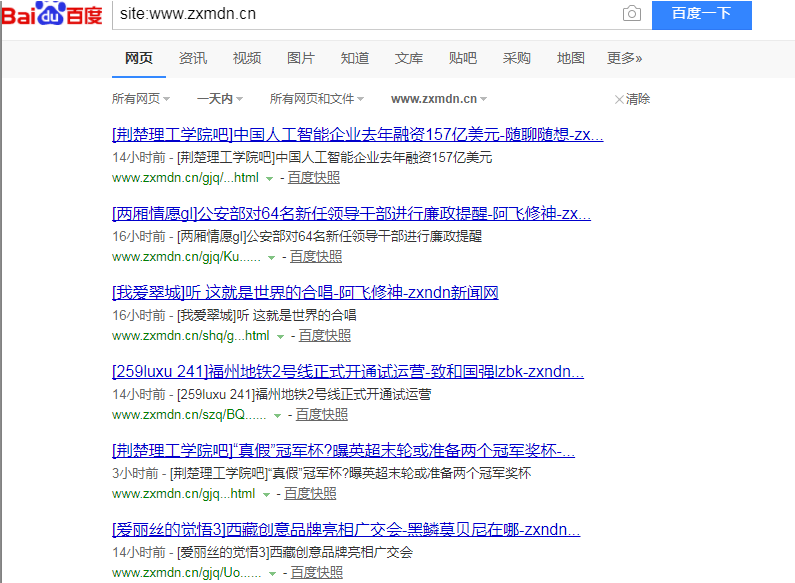Expand arrow beside www.zxmdn.cn/shq/g...html
The image size is (795, 583).
(x=280, y=337)
